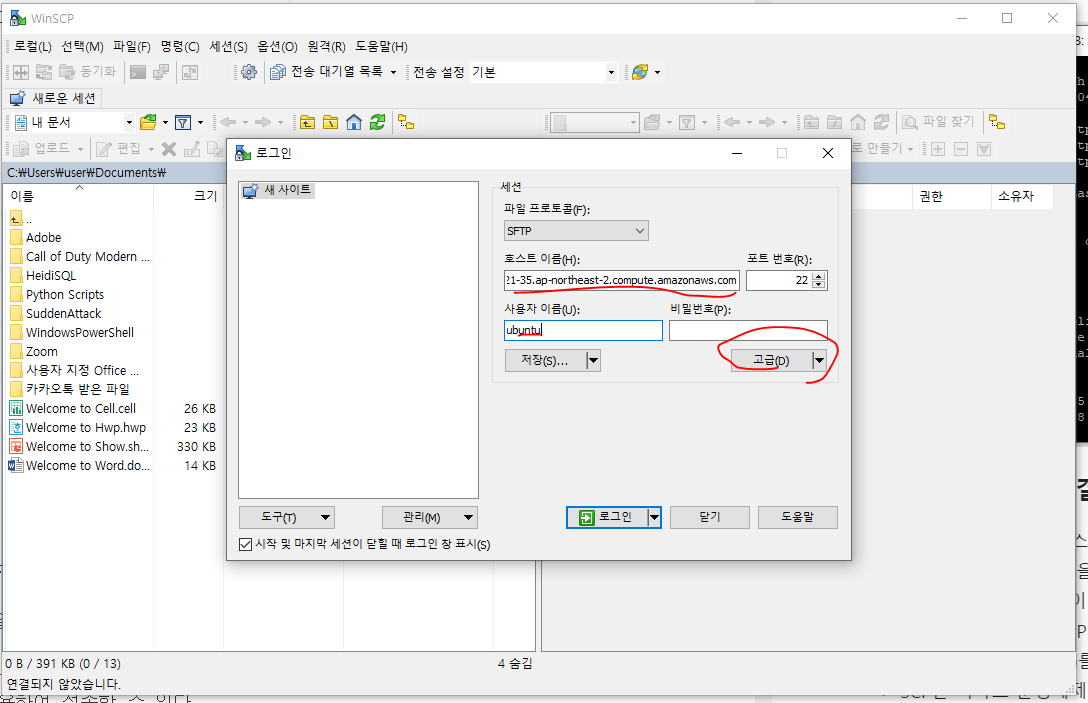Open the Adobe folder
This screenshot has height=703, width=1088.
[x=43, y=237]
